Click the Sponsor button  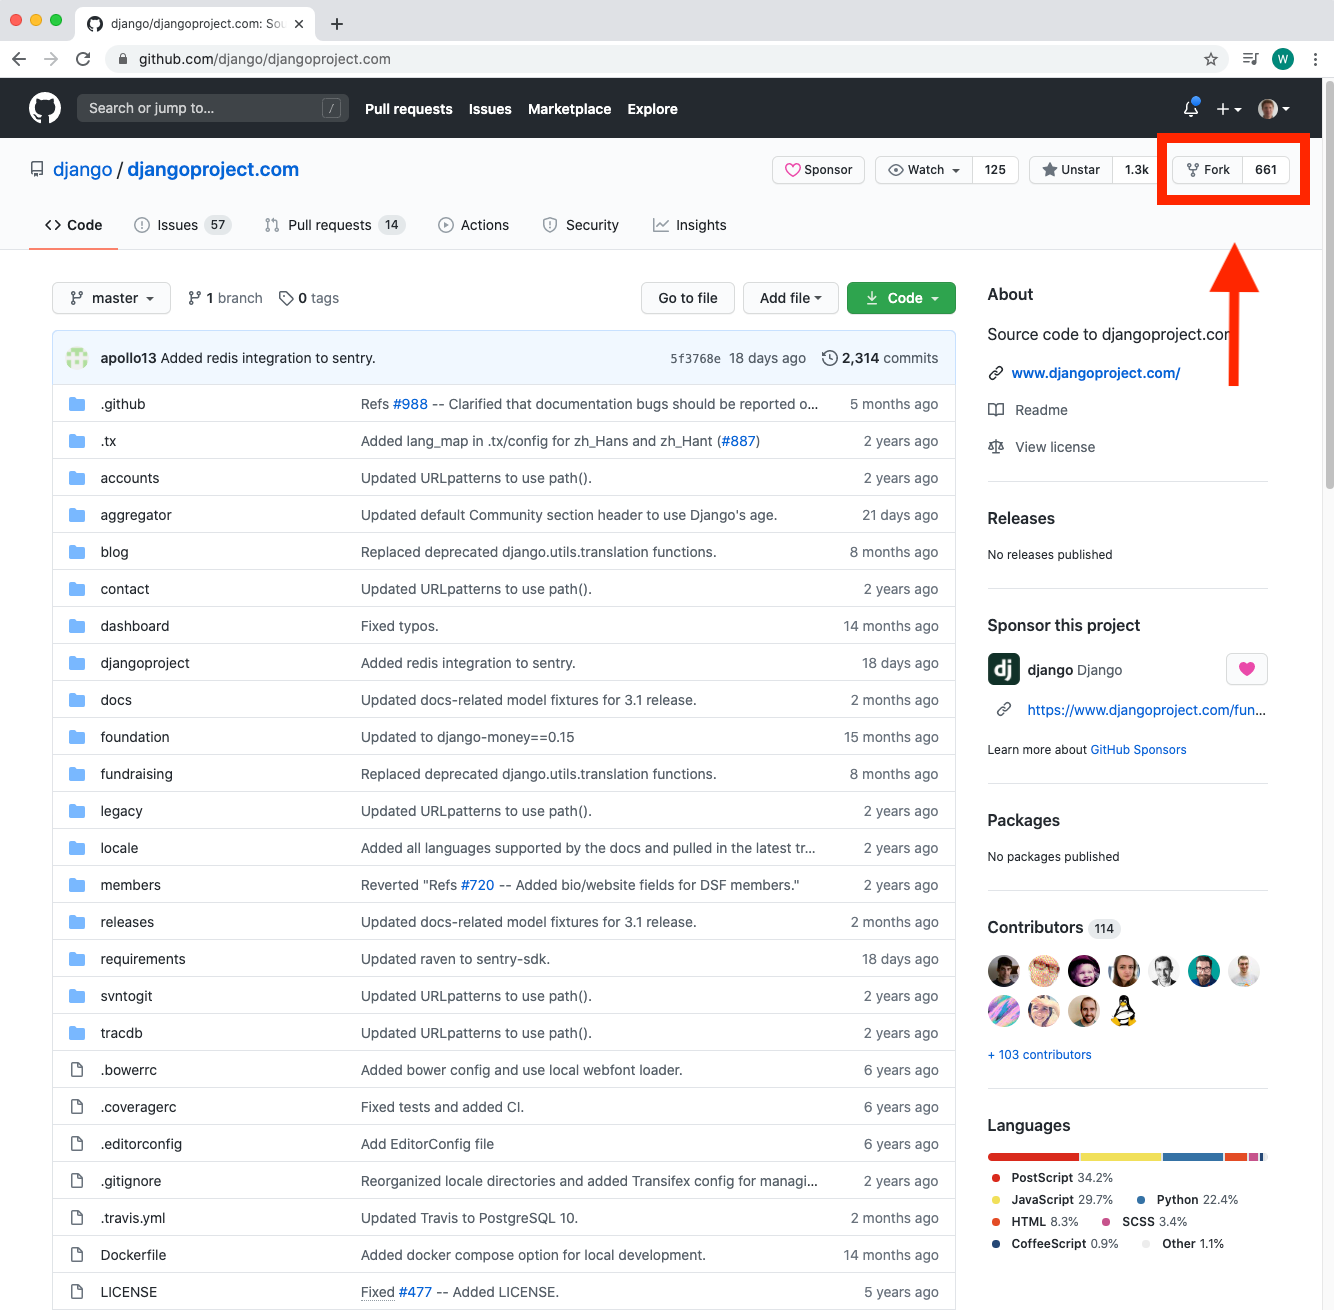click(x=819, y=170)
